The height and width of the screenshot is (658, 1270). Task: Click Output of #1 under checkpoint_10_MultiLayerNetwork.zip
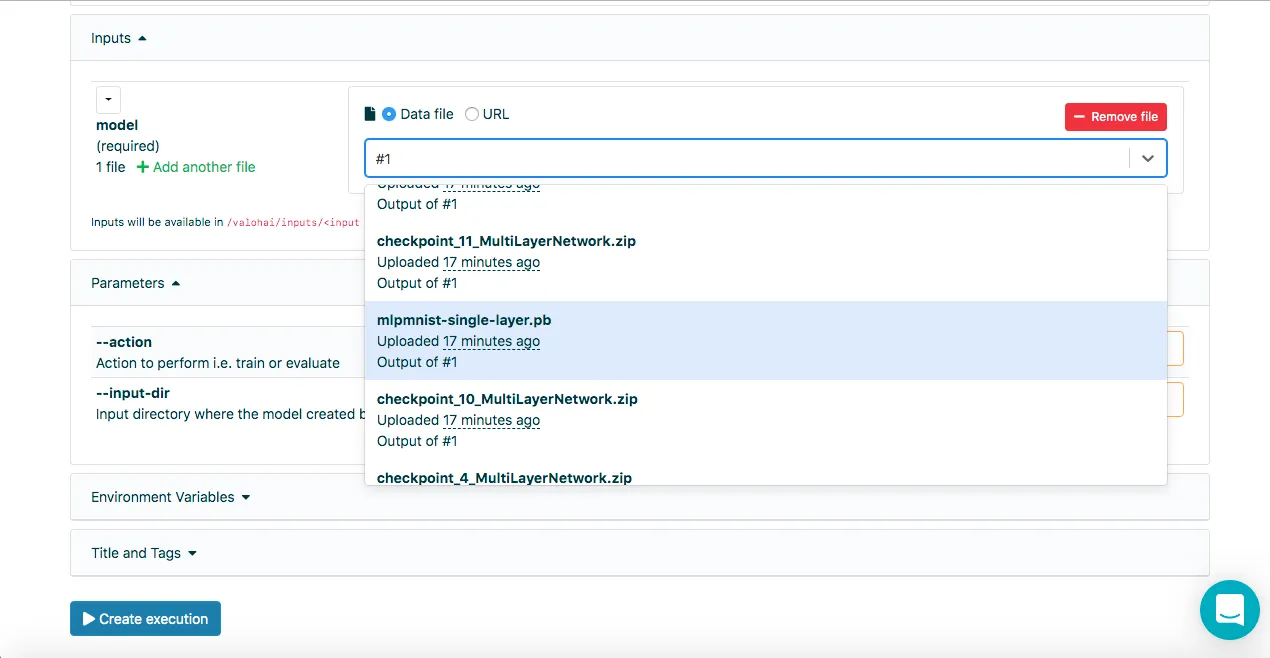[x=417, y=441]
